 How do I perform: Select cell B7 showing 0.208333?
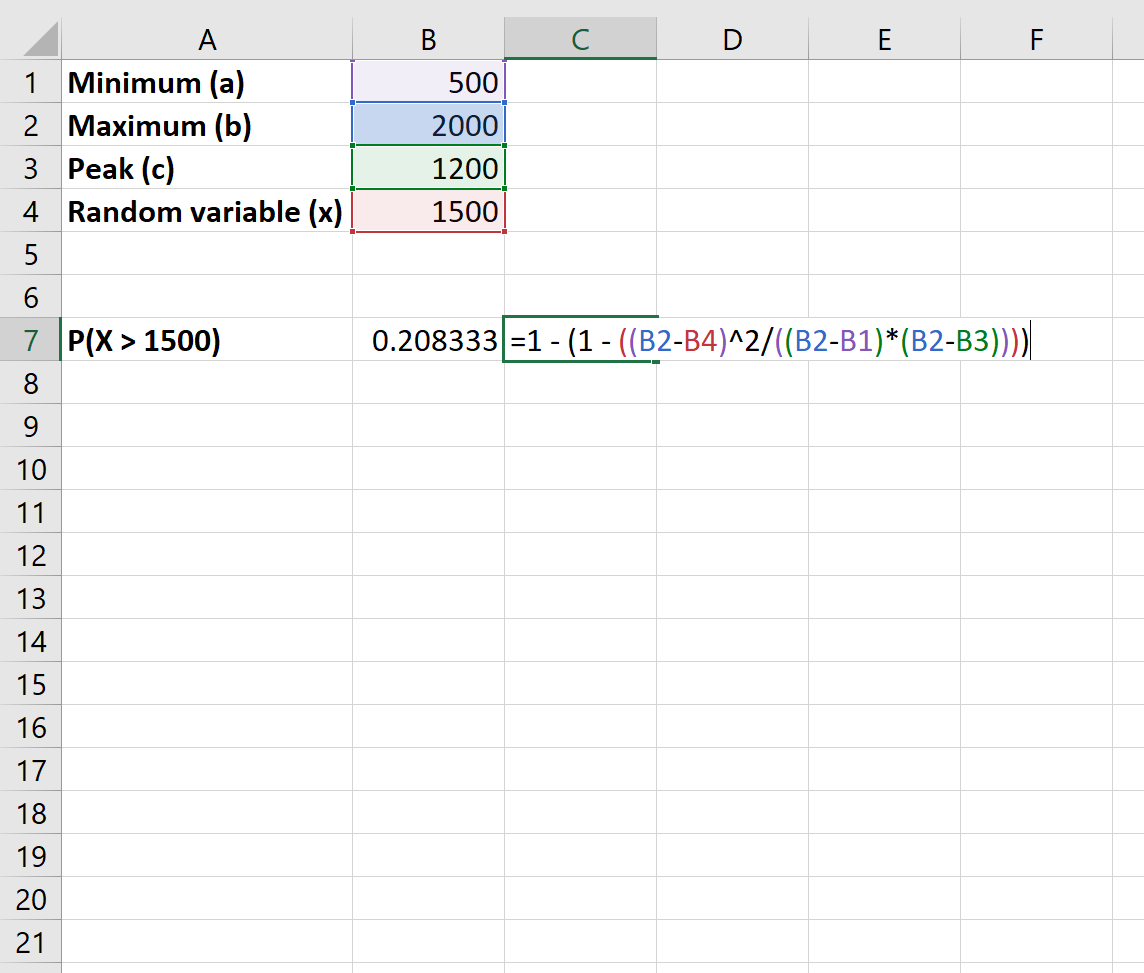coord(428,340)
